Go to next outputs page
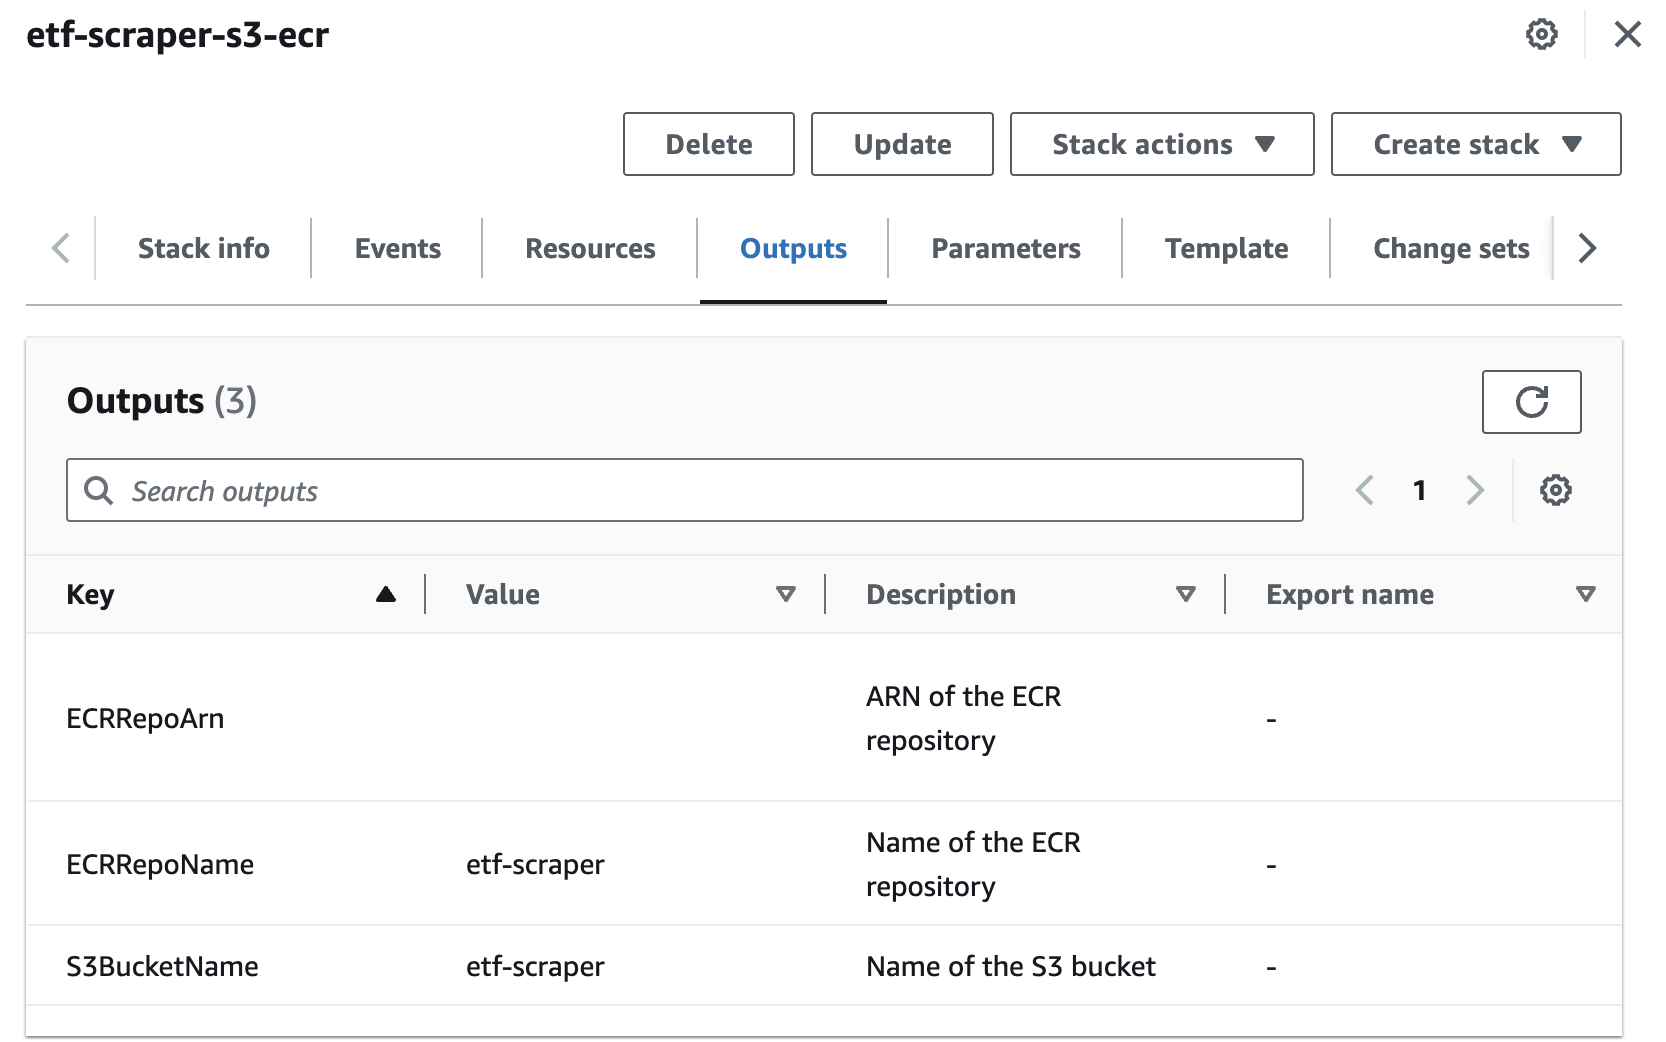Image resolution: width=1666 pixels, height=1042 pixels. coord(1475,490)
